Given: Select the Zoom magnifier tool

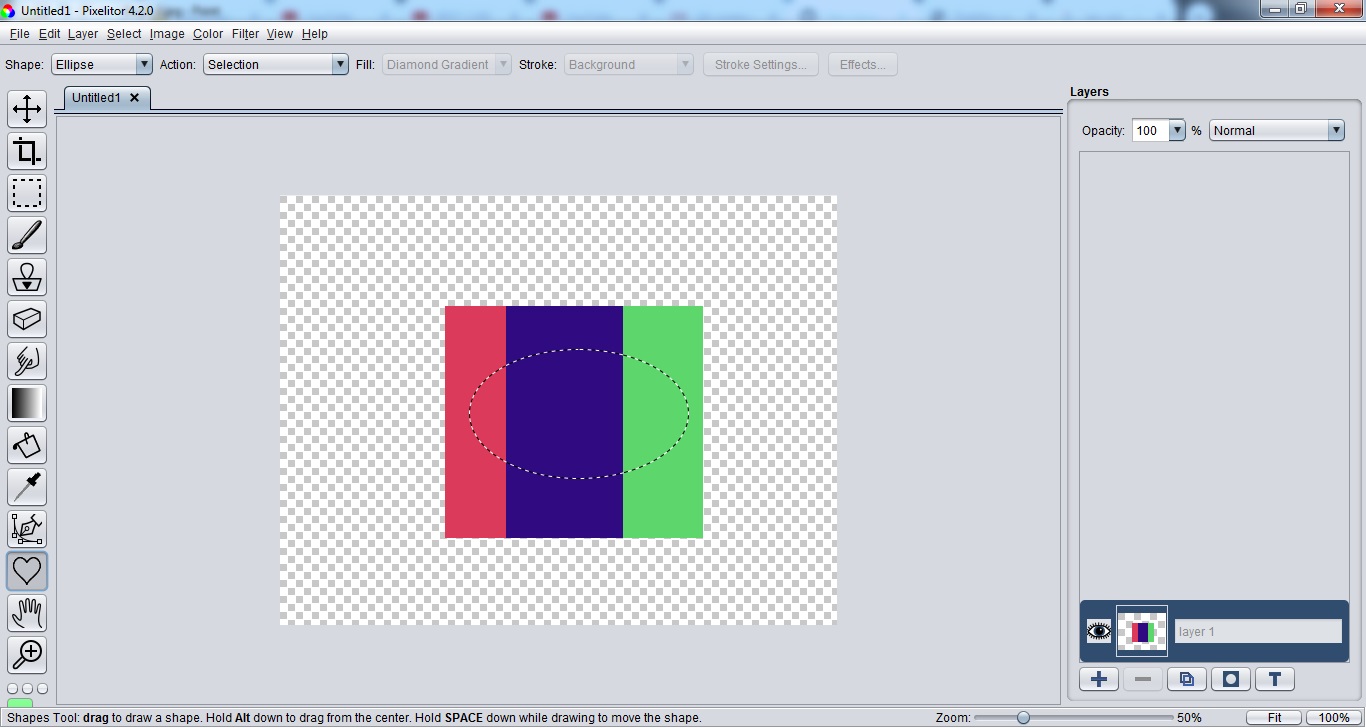Looking at the screenshot, I should (27, 655).
